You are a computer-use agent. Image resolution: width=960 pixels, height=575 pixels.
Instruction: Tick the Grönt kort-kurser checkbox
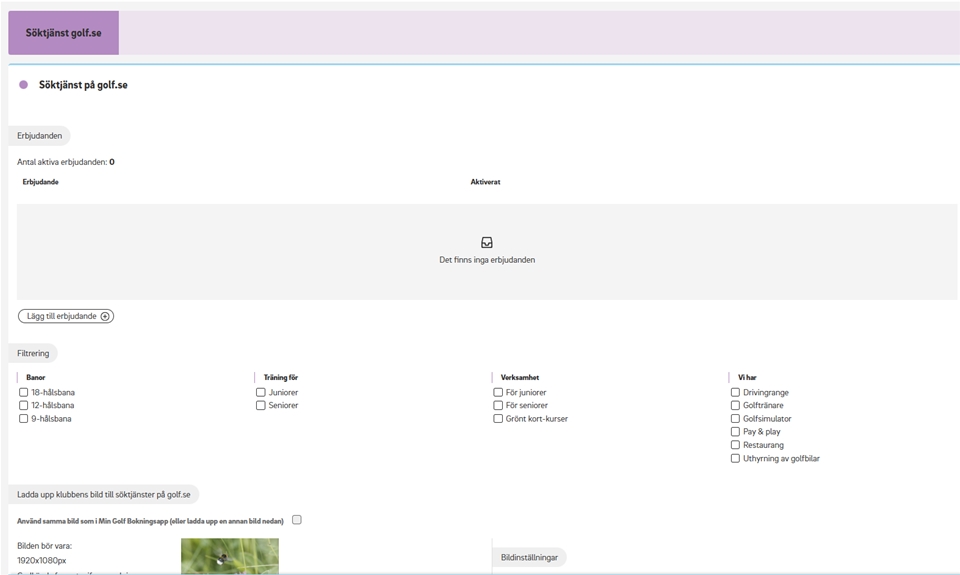[x=498, y=419]
